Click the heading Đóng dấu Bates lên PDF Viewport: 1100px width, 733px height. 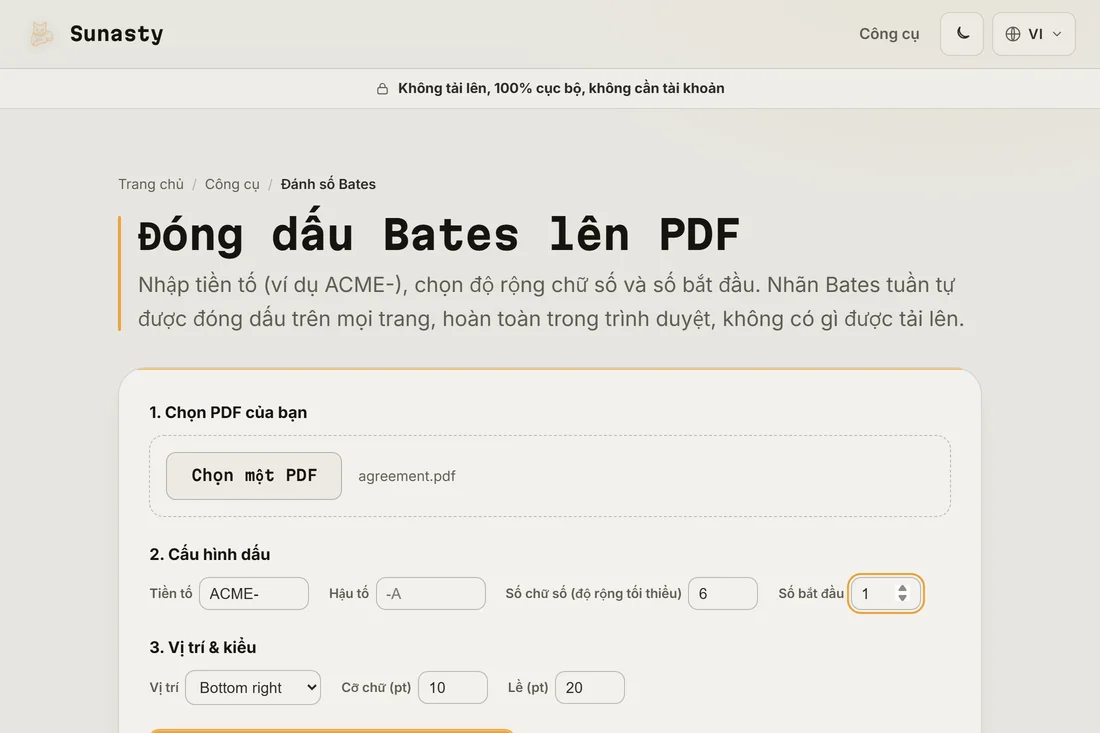[438, 234]
